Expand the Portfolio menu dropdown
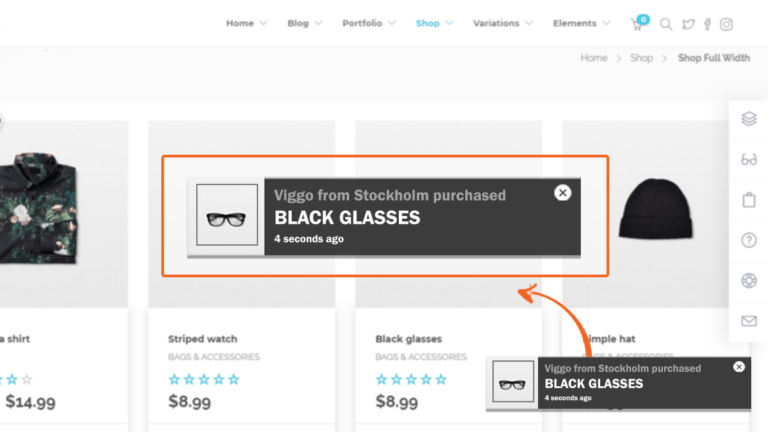The height and width of the screenshot is (432, 768). [x=369, y=23]
